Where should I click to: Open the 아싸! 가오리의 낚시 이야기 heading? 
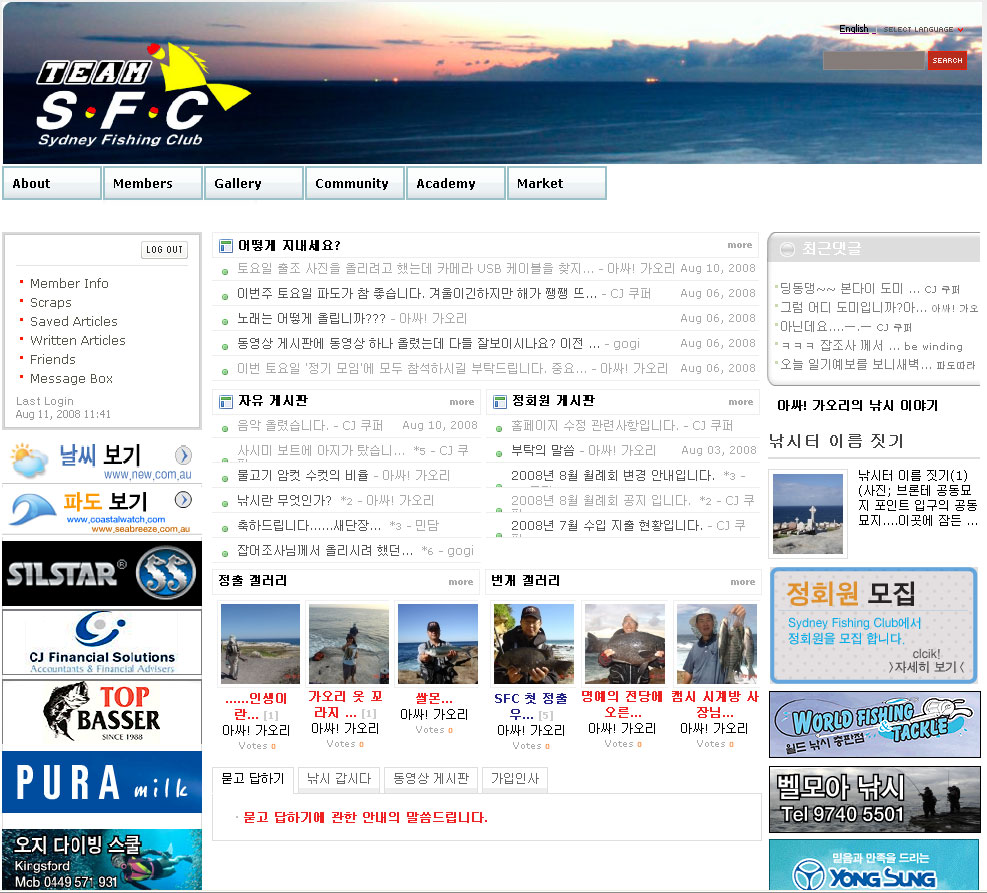coord(857,405)
